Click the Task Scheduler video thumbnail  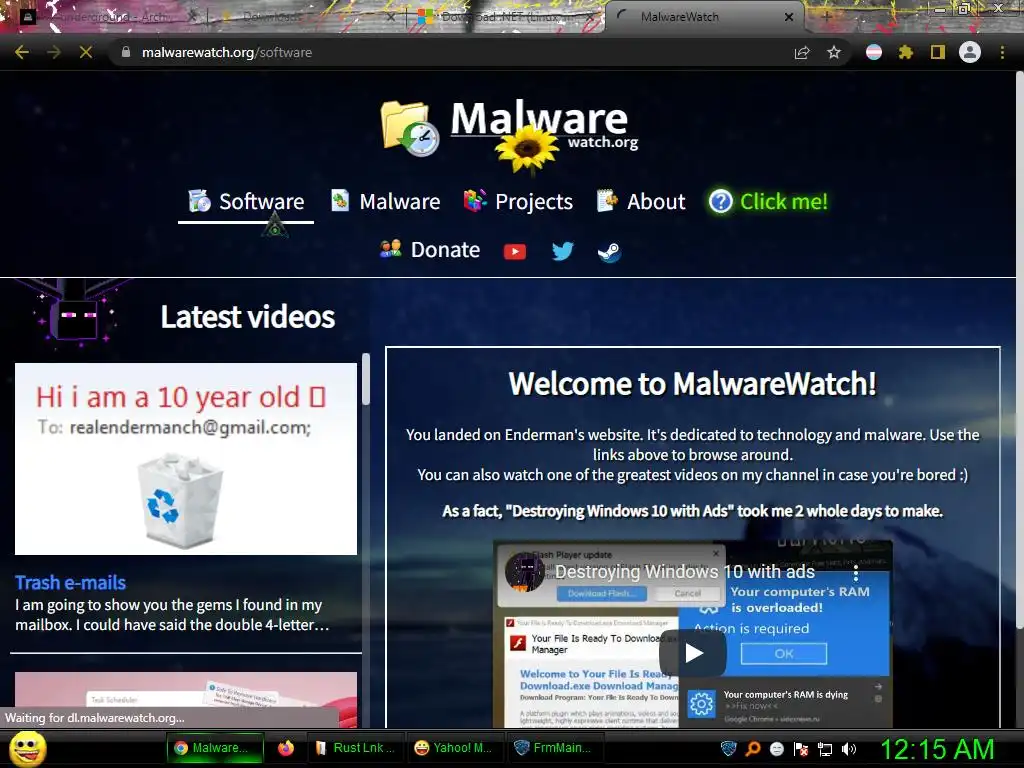click(x=186, y=699)
